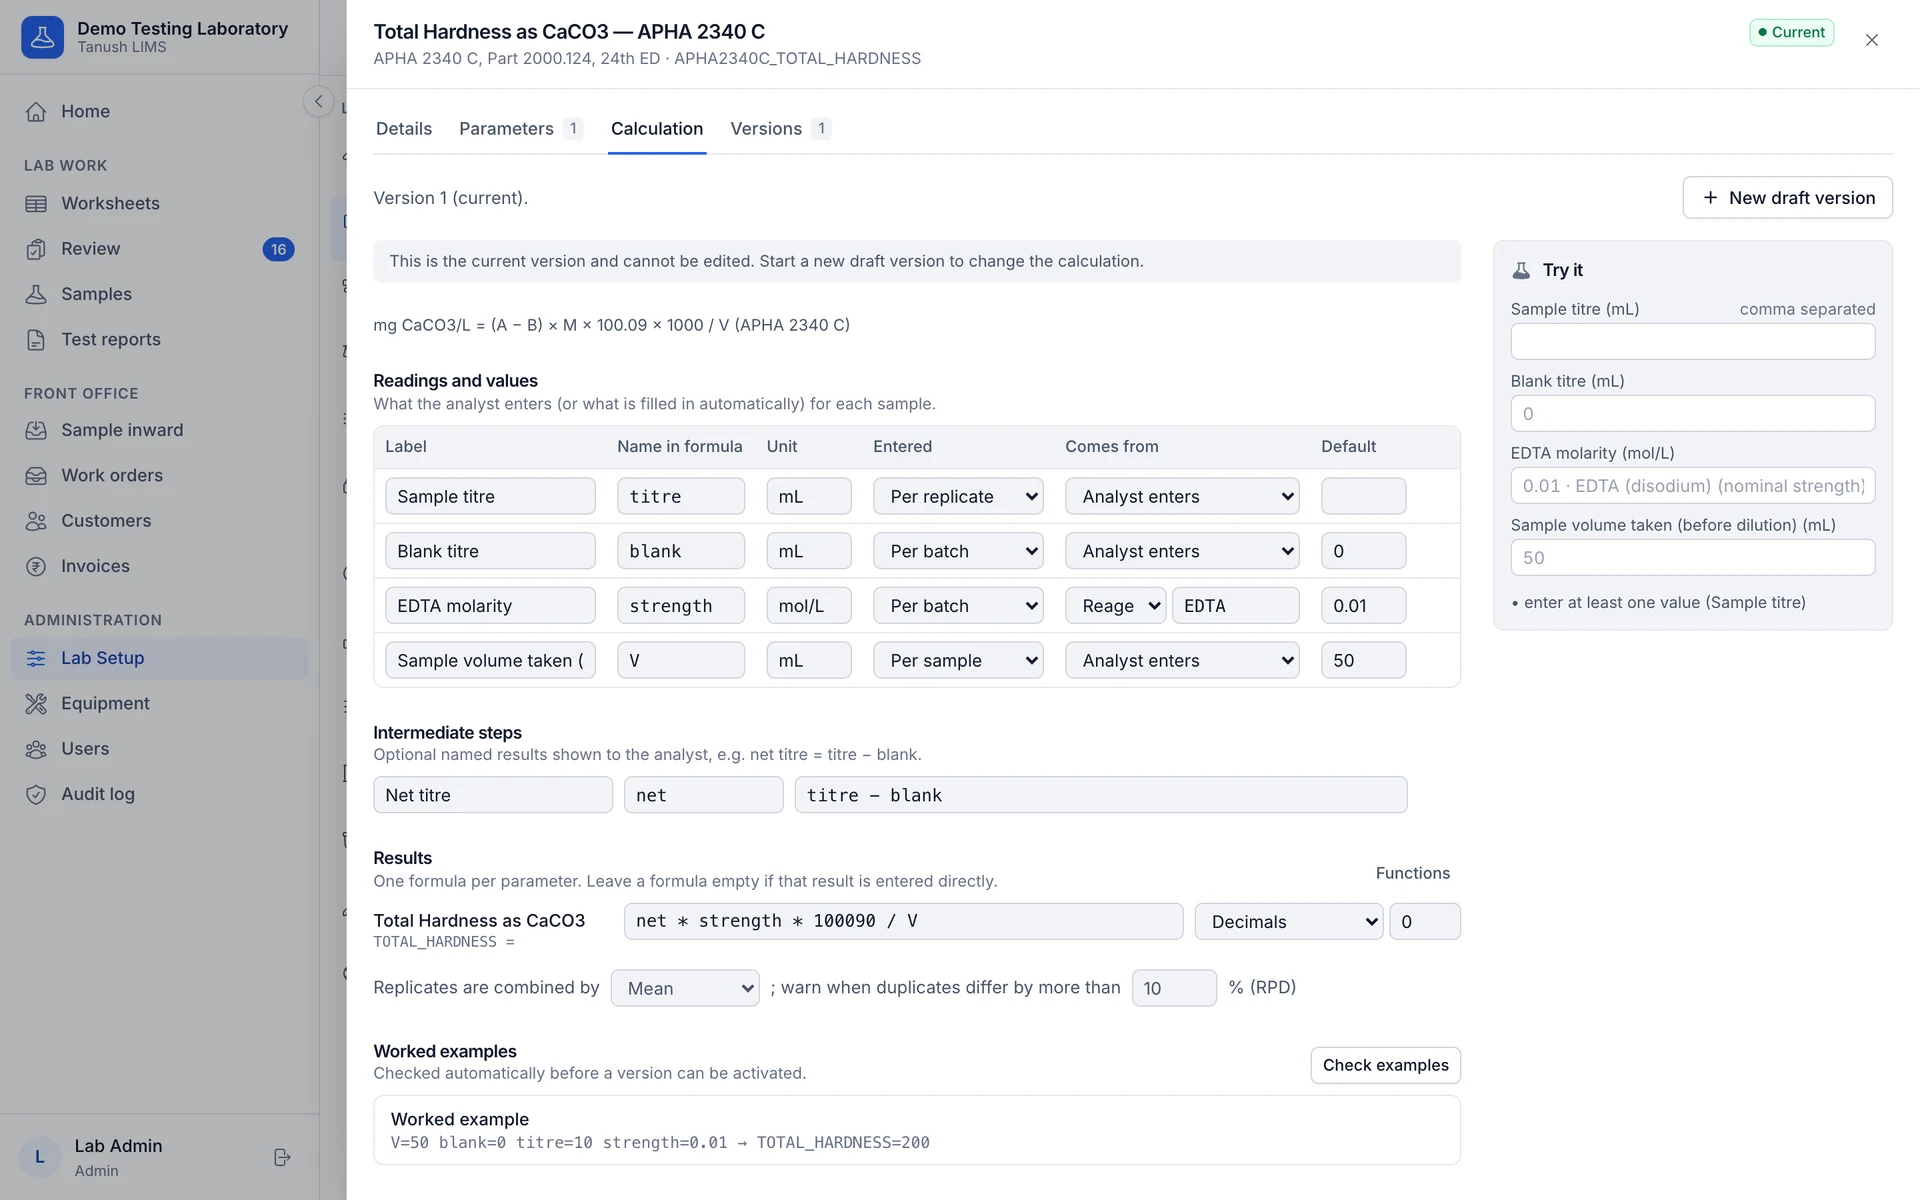
Task: Select the Calculation tab
Action: pos(657,129)
